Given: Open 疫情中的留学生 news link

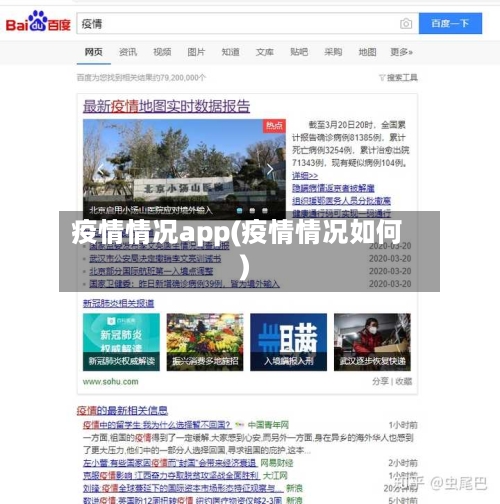Looking at the screenshot, I should (x=157, y=425).
